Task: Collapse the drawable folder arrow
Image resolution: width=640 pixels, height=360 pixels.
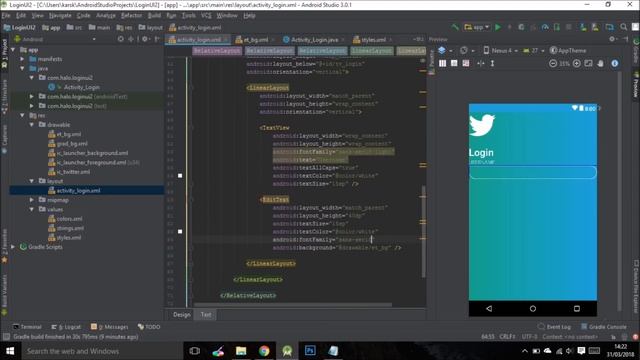Action: pos(31,124)
